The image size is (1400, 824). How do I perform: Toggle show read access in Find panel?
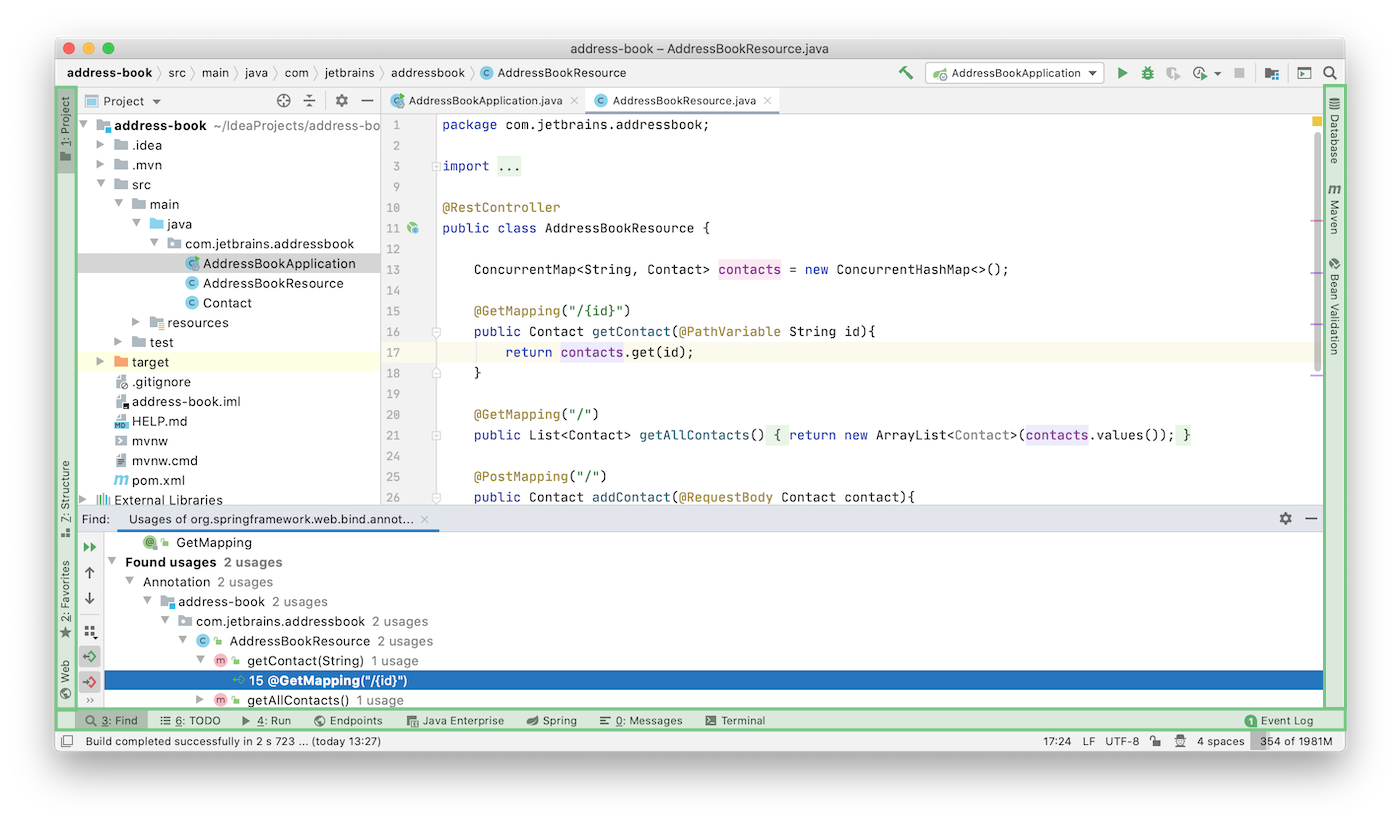90,657
